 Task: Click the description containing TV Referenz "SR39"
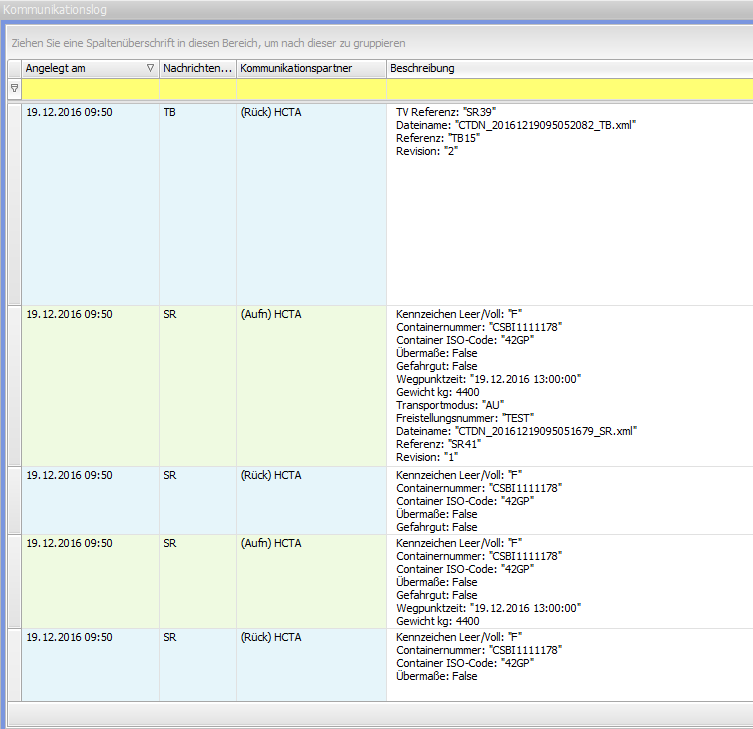[x=446, y=112]
